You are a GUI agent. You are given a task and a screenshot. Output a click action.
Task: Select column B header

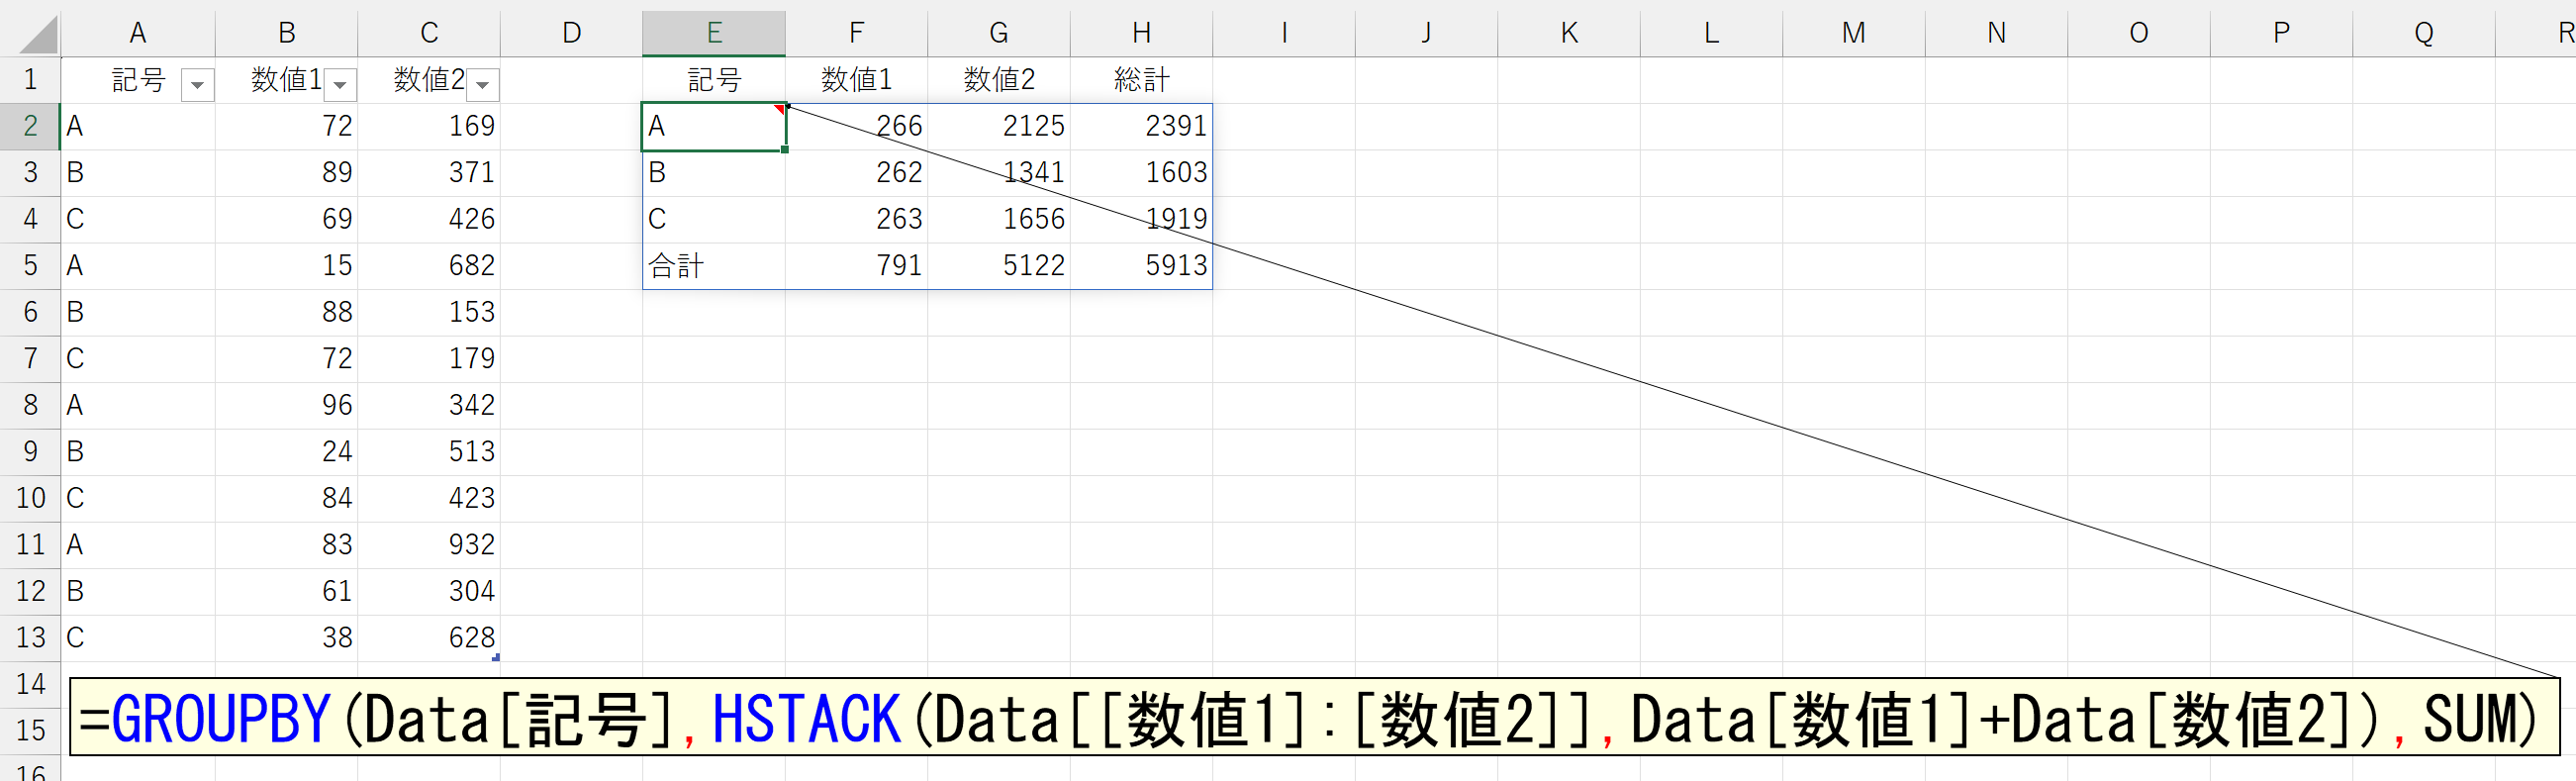(287, 33)
